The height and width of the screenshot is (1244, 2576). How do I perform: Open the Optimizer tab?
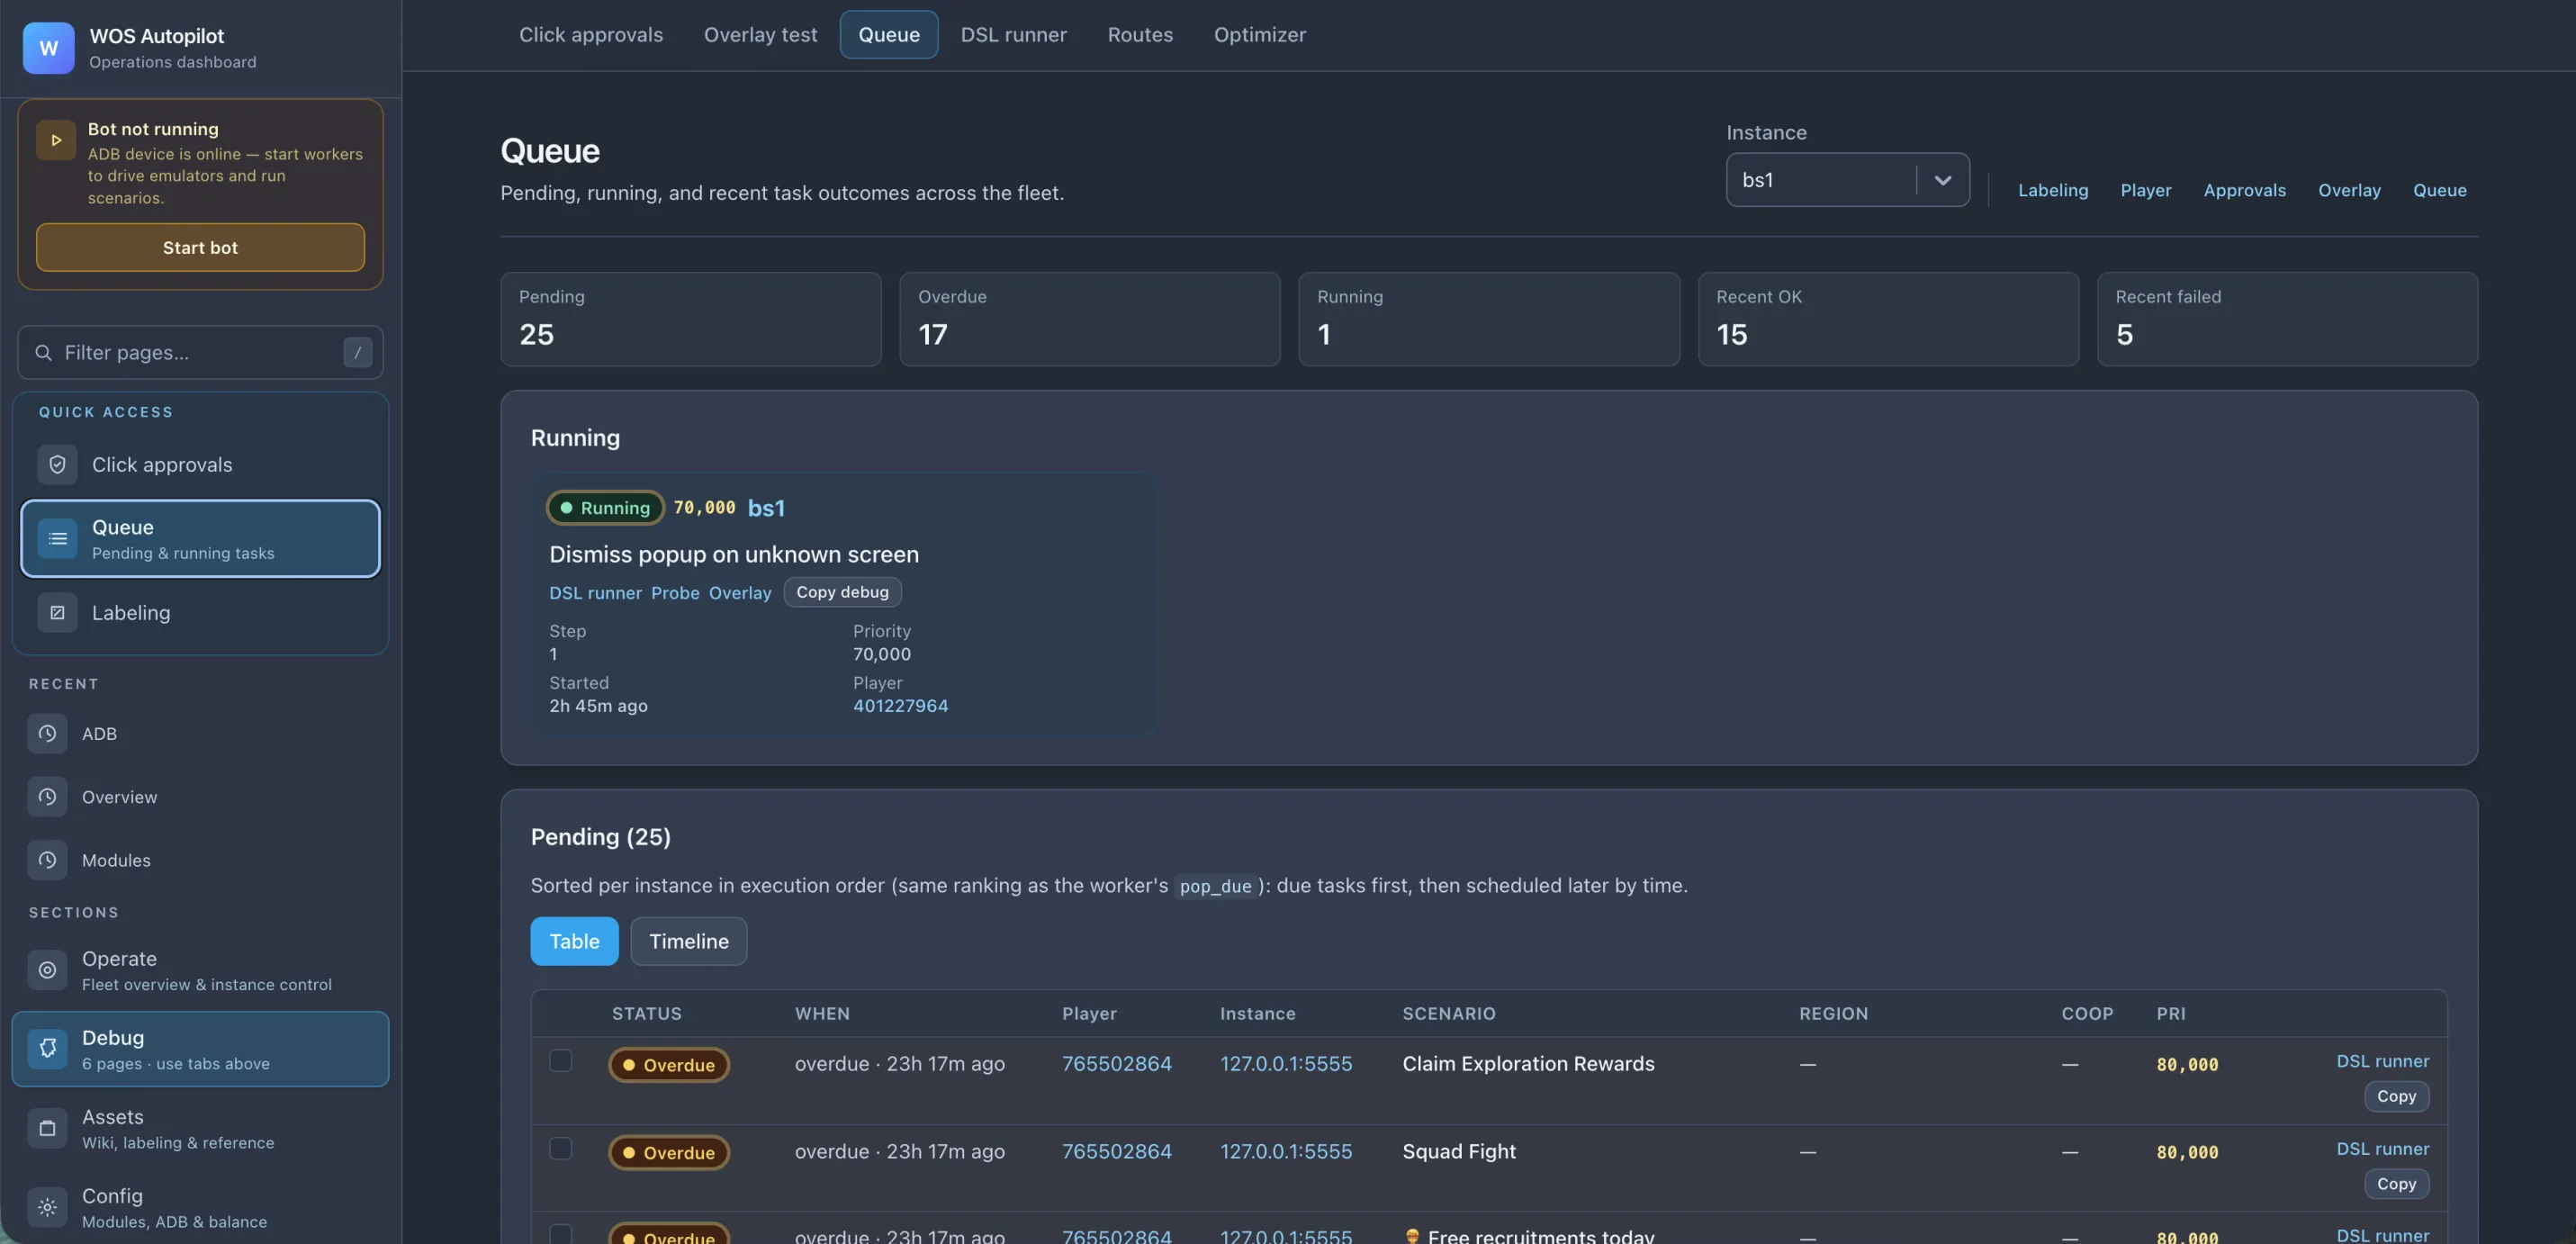[1259, 35]
